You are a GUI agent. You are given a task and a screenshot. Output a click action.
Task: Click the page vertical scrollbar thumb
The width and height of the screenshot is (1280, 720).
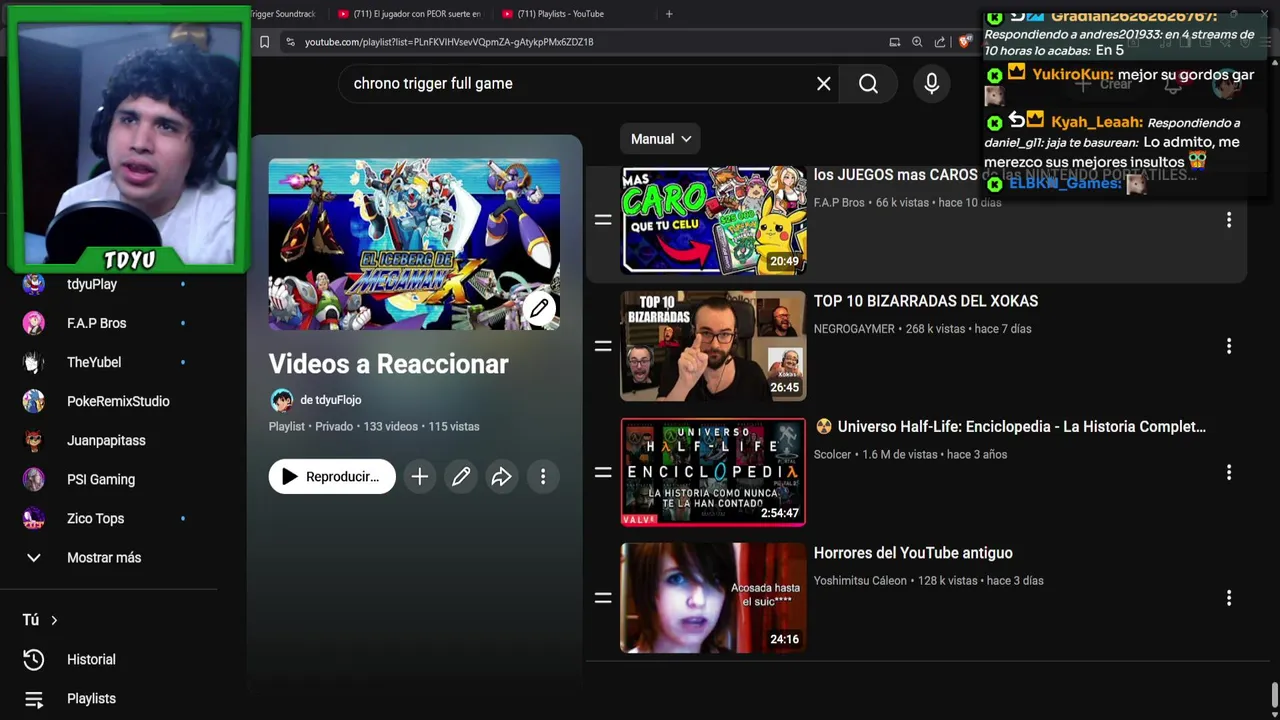[x=1274, y=695]
